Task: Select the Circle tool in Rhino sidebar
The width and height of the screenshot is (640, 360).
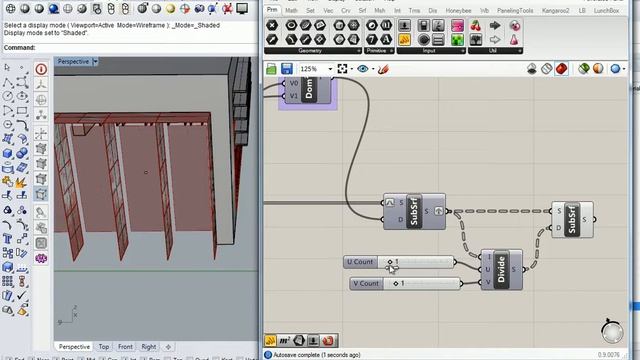Action: (8, 96)
